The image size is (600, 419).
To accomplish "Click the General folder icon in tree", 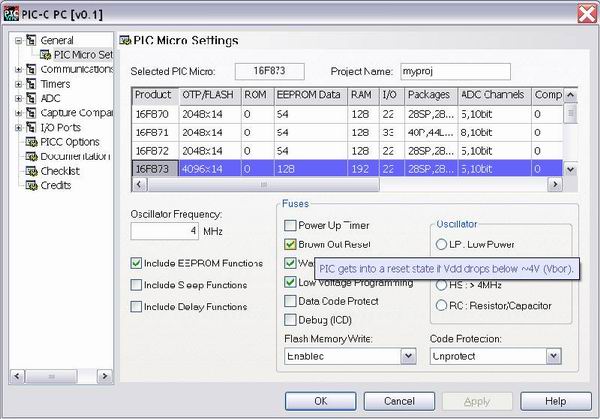I will pyautogui.click(x=31, y=40).
